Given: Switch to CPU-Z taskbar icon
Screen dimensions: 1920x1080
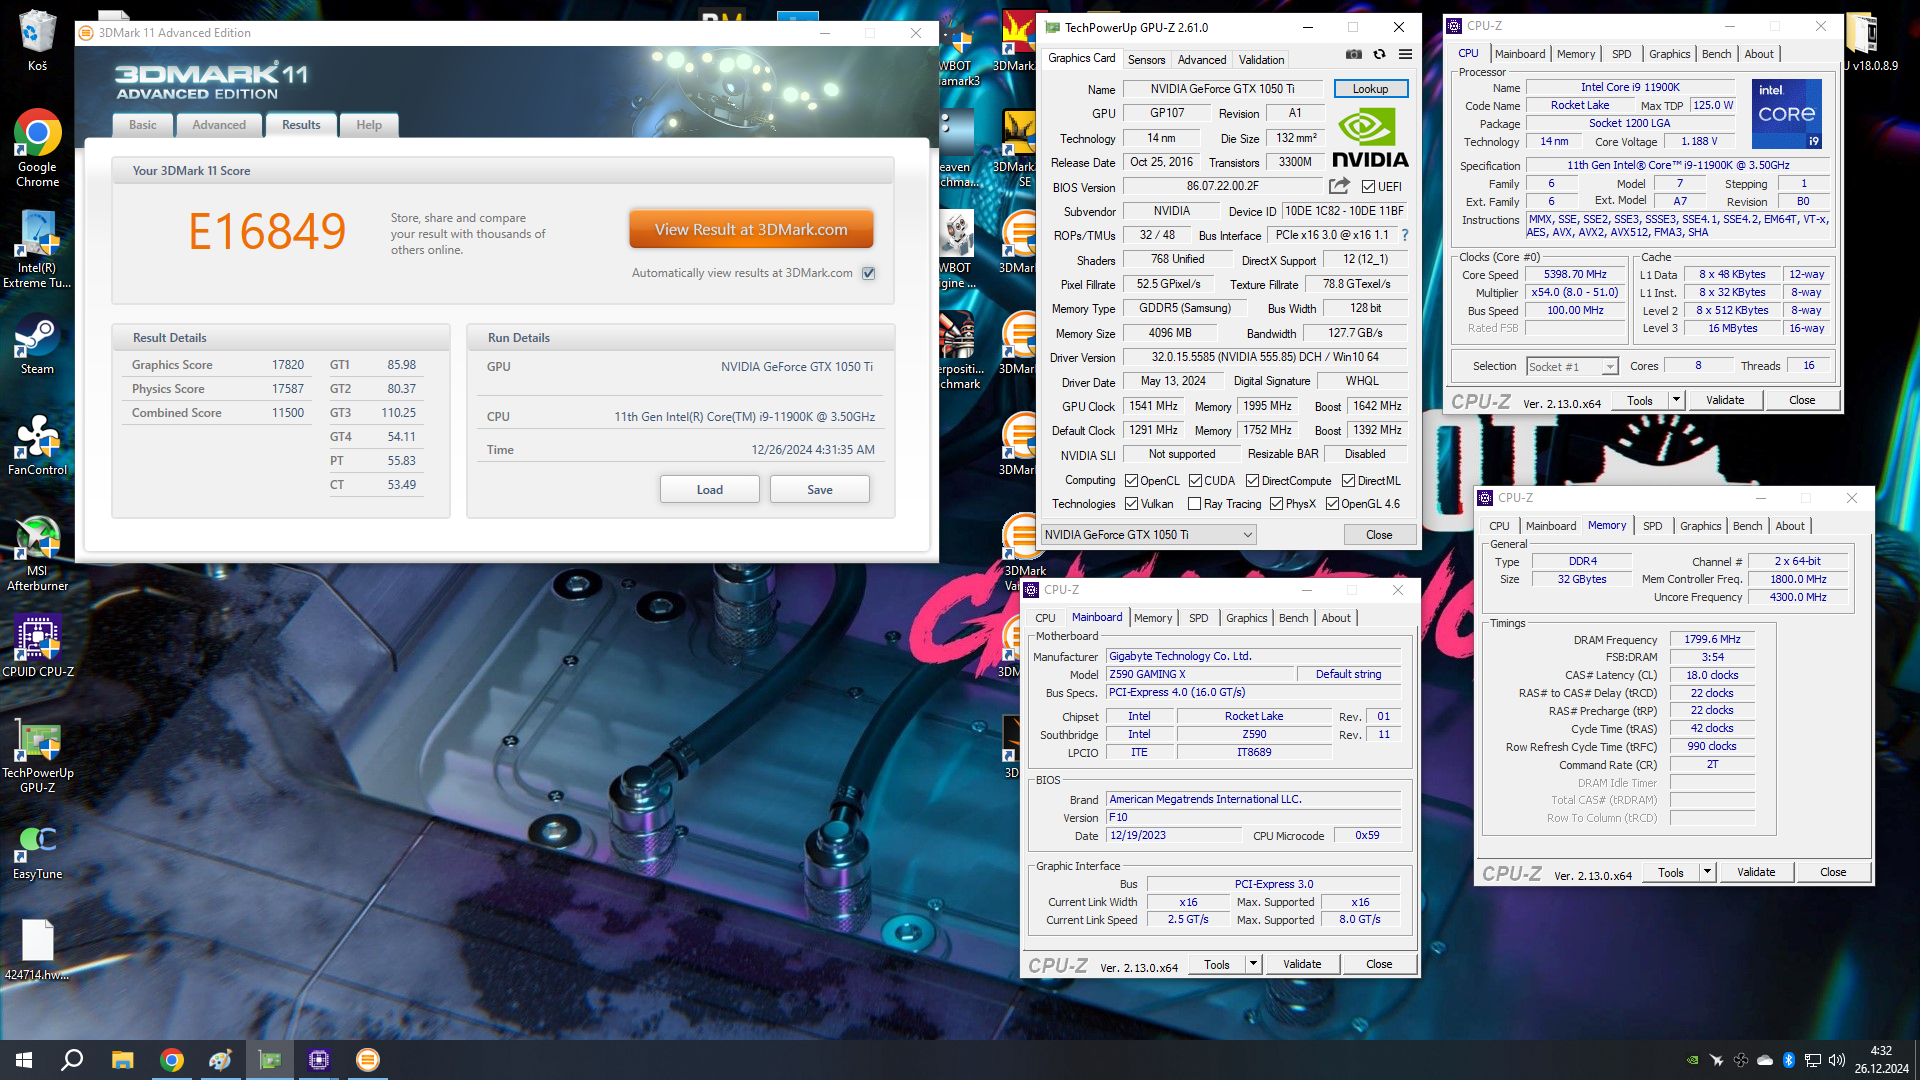Looking at the screenshot, I should 319,1060.
